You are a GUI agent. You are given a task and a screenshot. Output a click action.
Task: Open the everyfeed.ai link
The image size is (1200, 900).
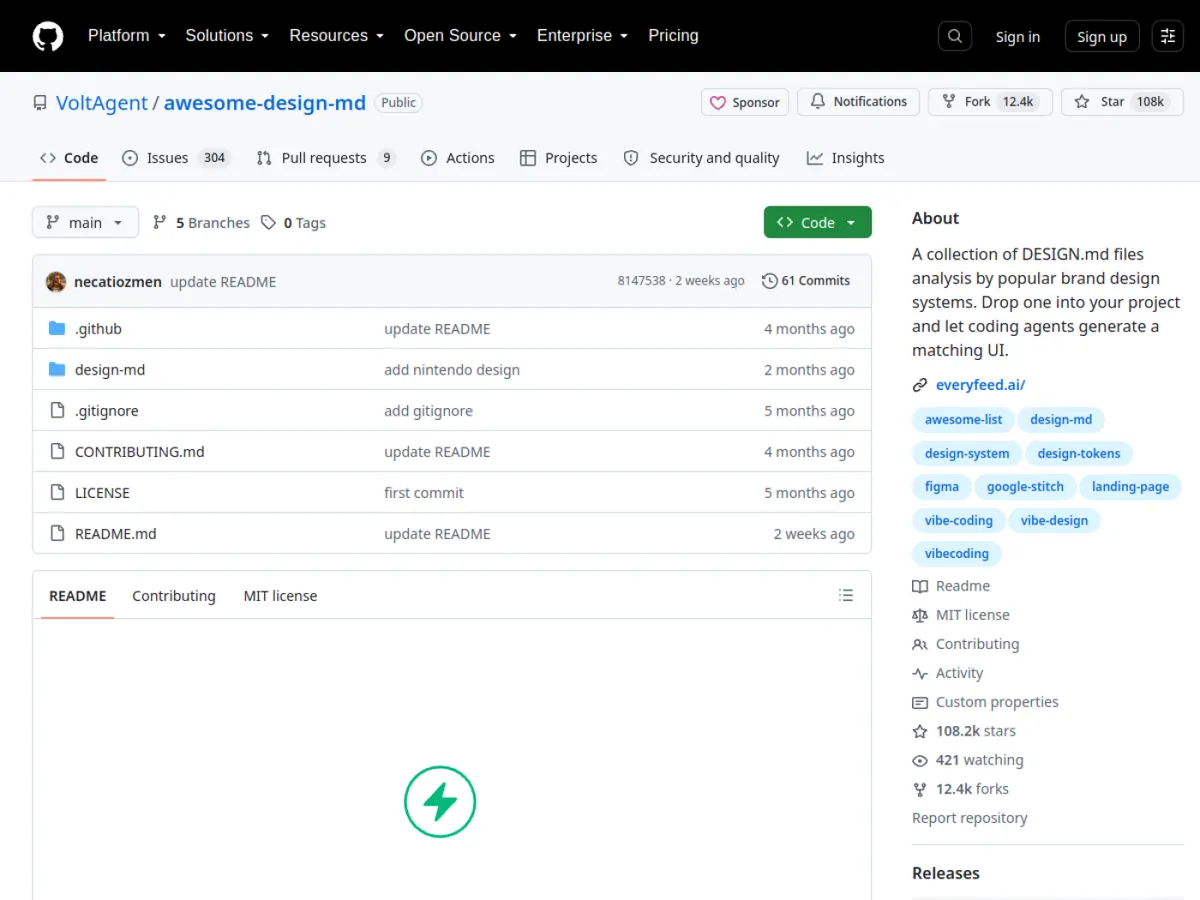(980, 385)
